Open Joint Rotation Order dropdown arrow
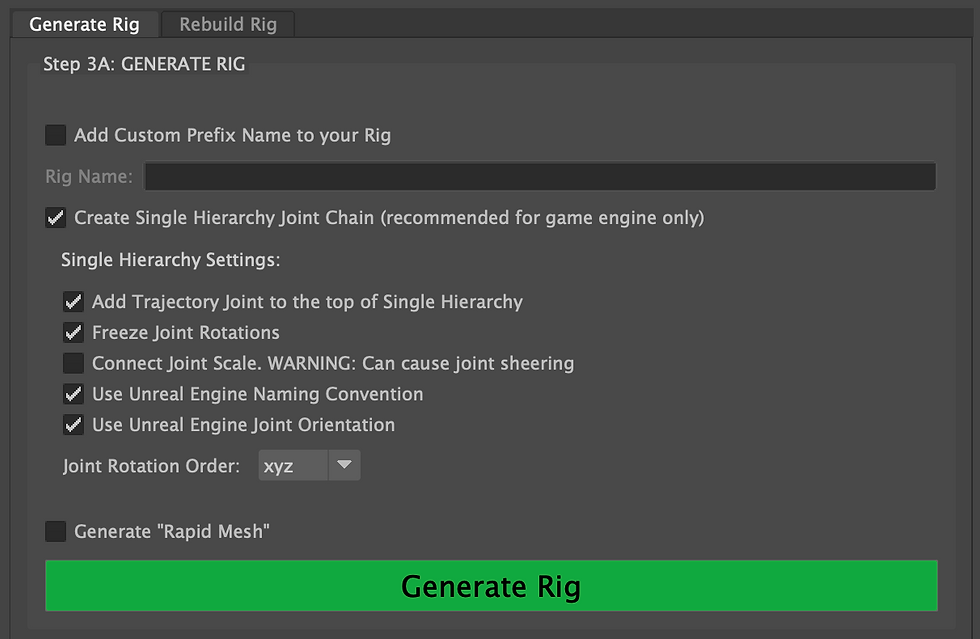 [344, 465]
